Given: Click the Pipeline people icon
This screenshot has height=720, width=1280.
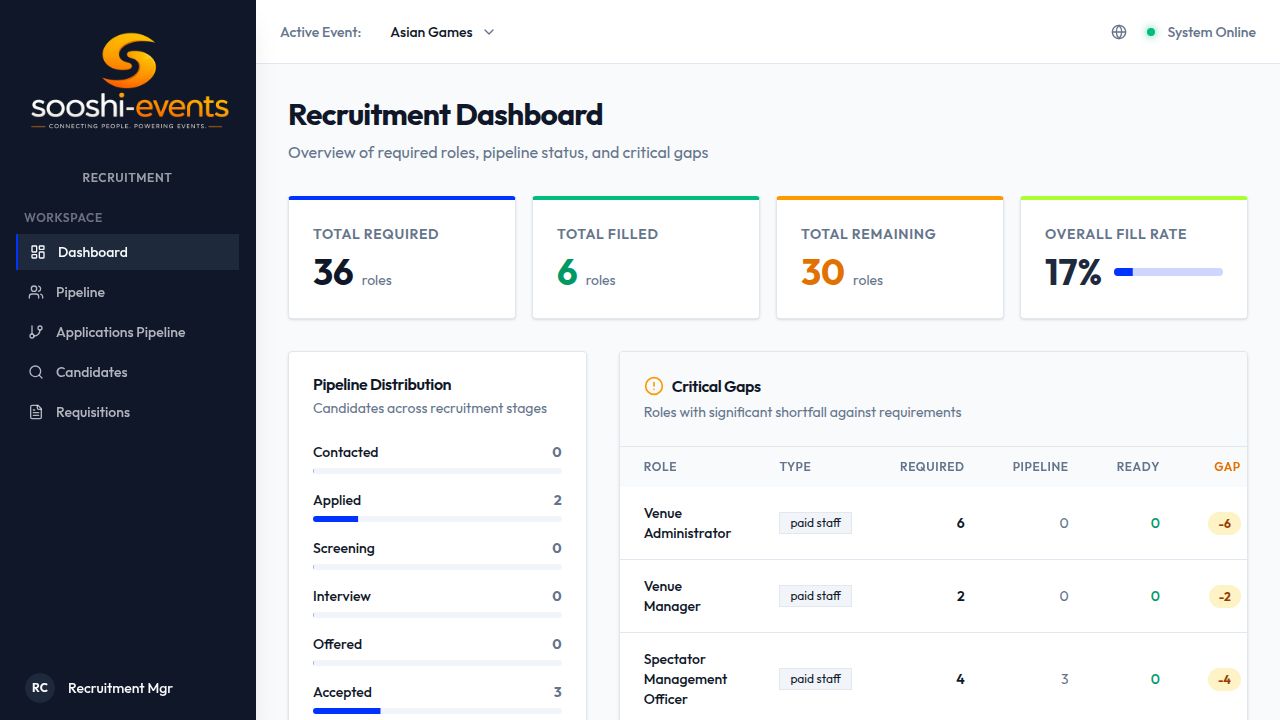Looking at the screenshot, I should pyautogui.click(x=36, y=292).
